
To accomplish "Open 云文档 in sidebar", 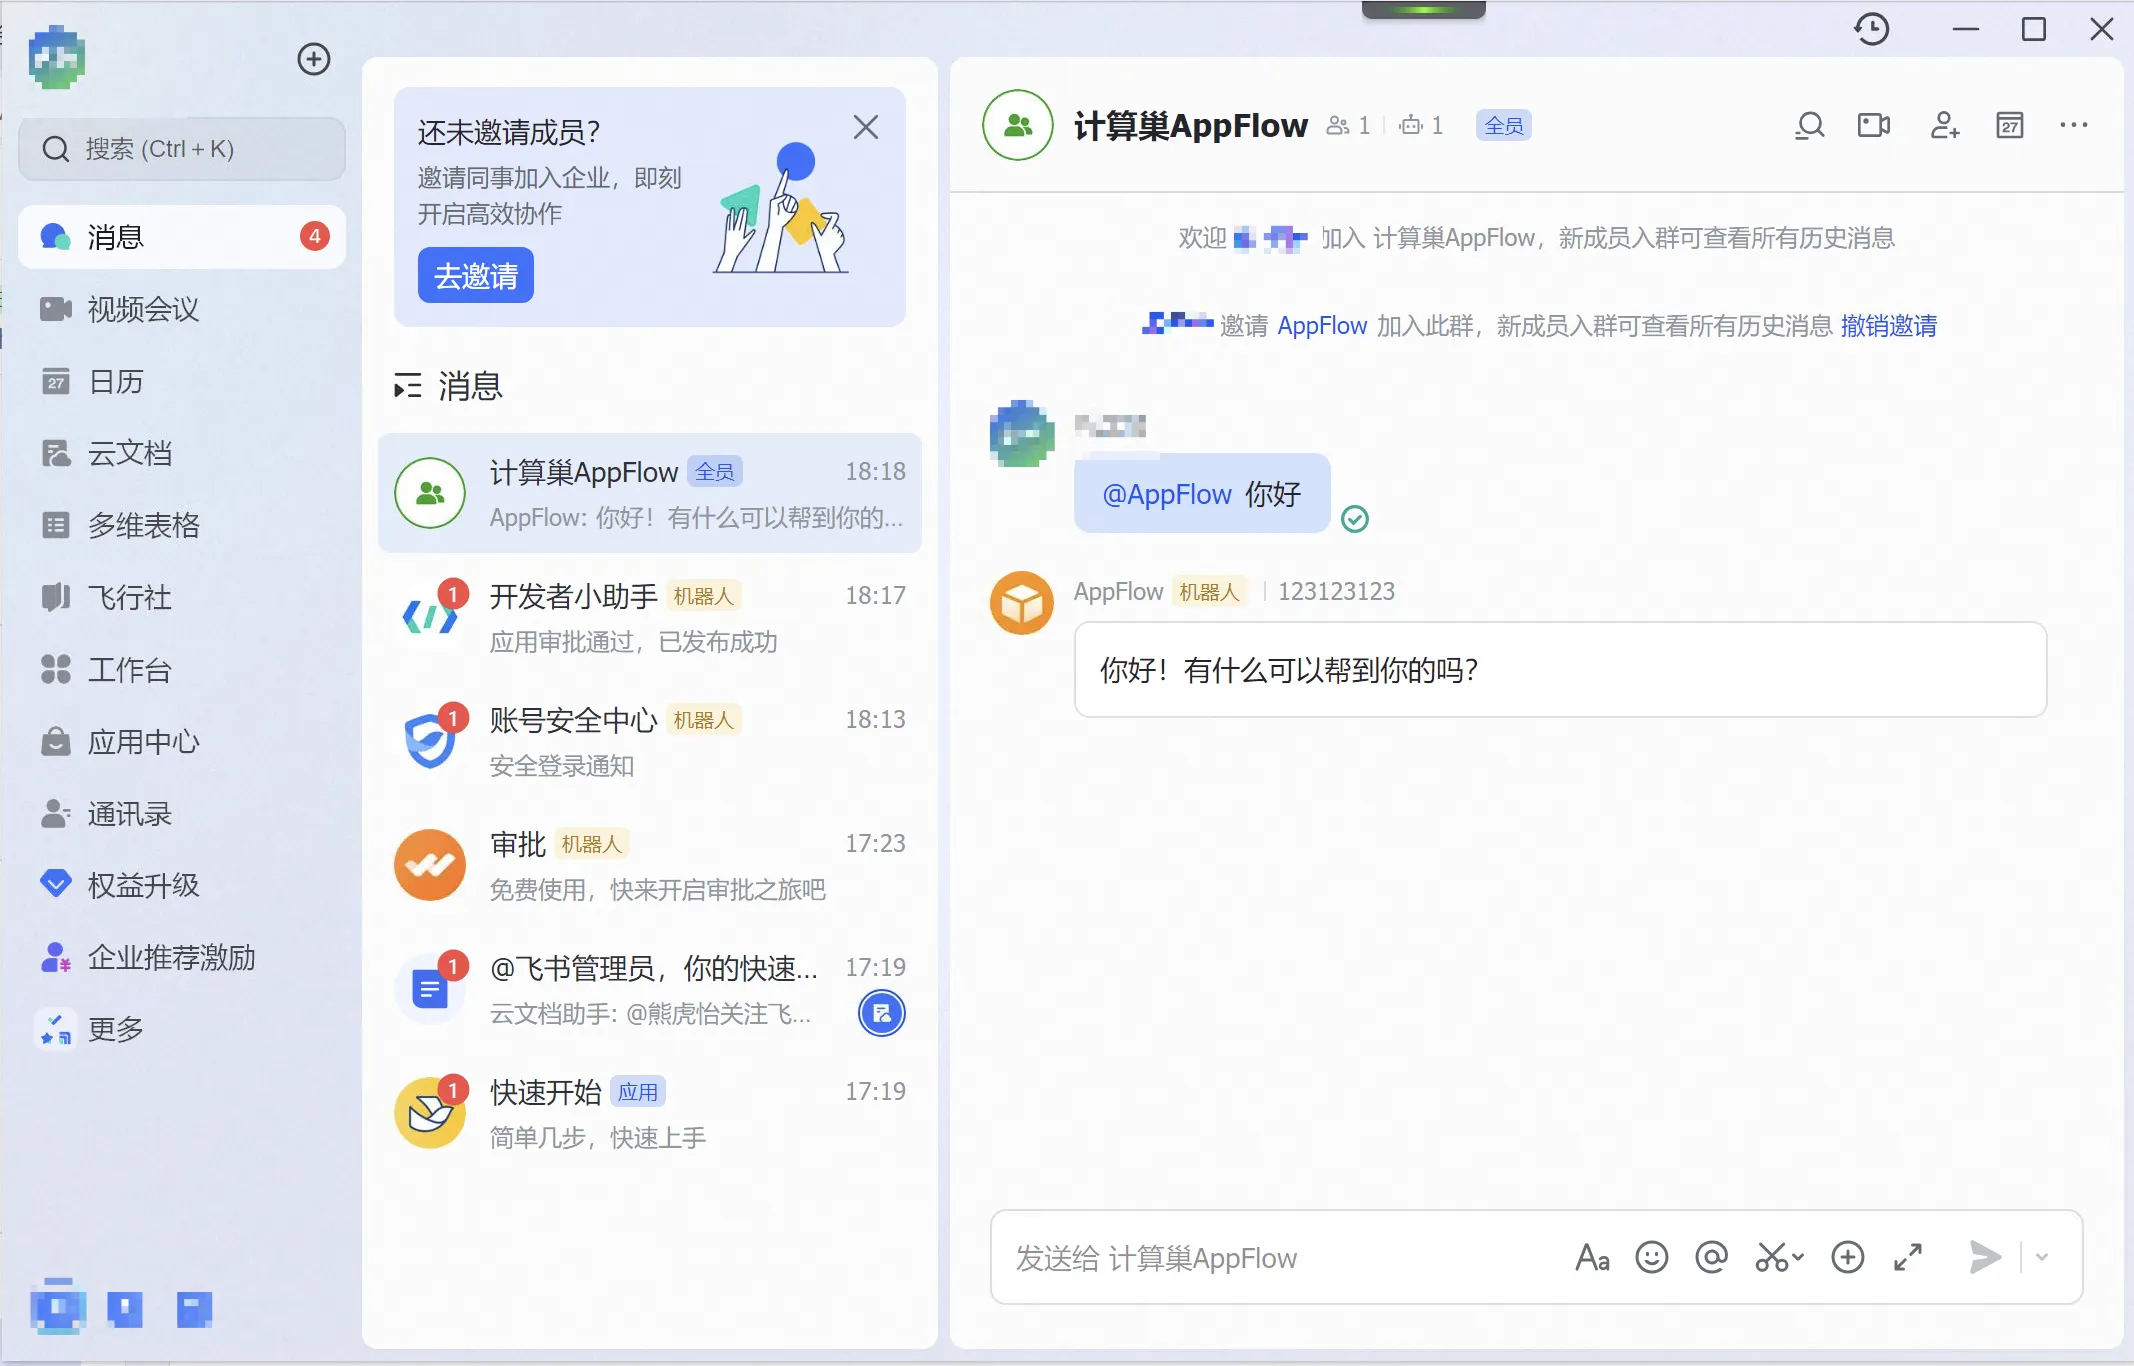I will (x=130, y=453).
